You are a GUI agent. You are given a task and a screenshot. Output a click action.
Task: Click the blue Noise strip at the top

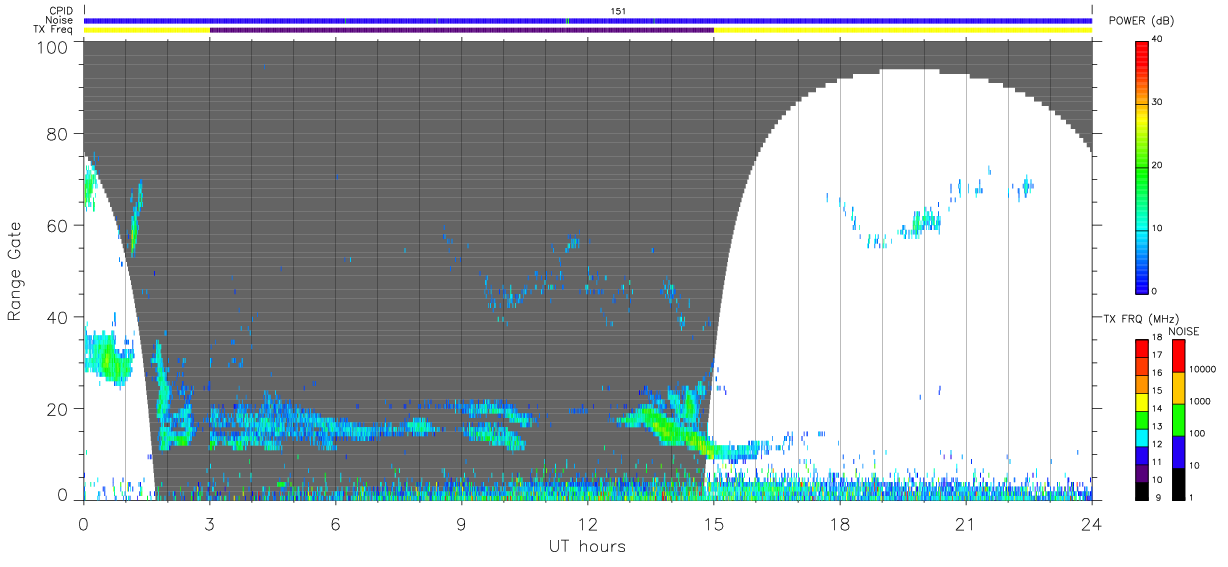588,20
